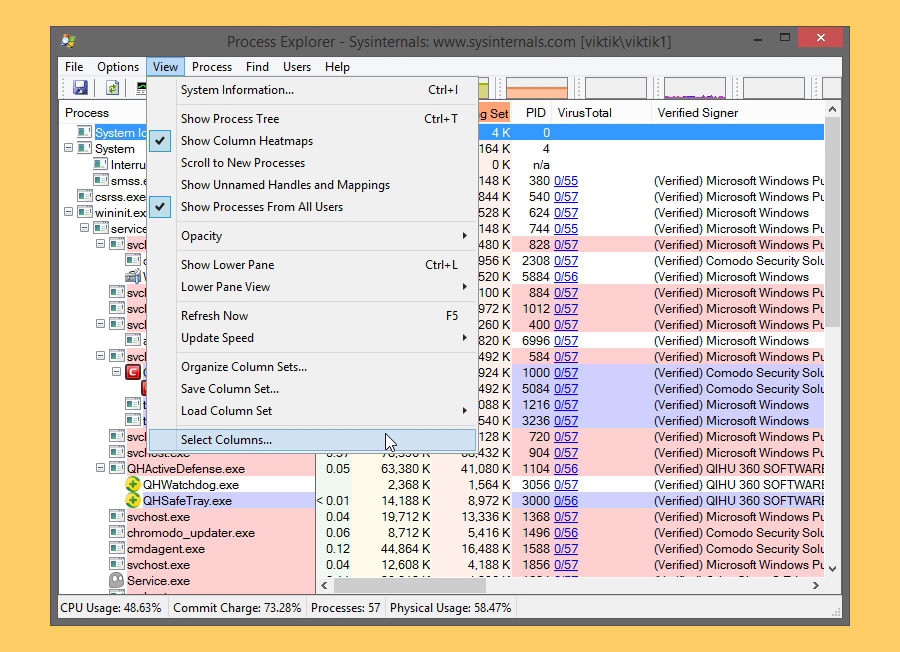Viewport: 900px width, 652px height.
Task: Click the Verified Signer column header
Action: click(x=695, y=113)
